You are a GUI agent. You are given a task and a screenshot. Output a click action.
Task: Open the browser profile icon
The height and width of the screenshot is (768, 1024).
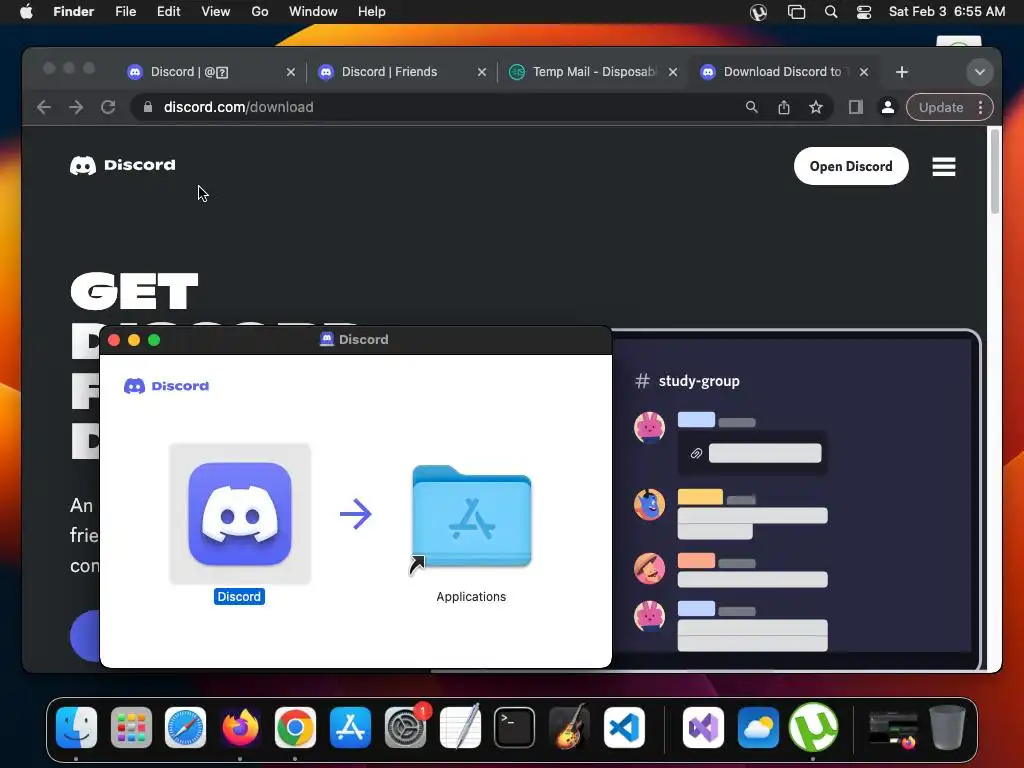(x=888, y=107)
